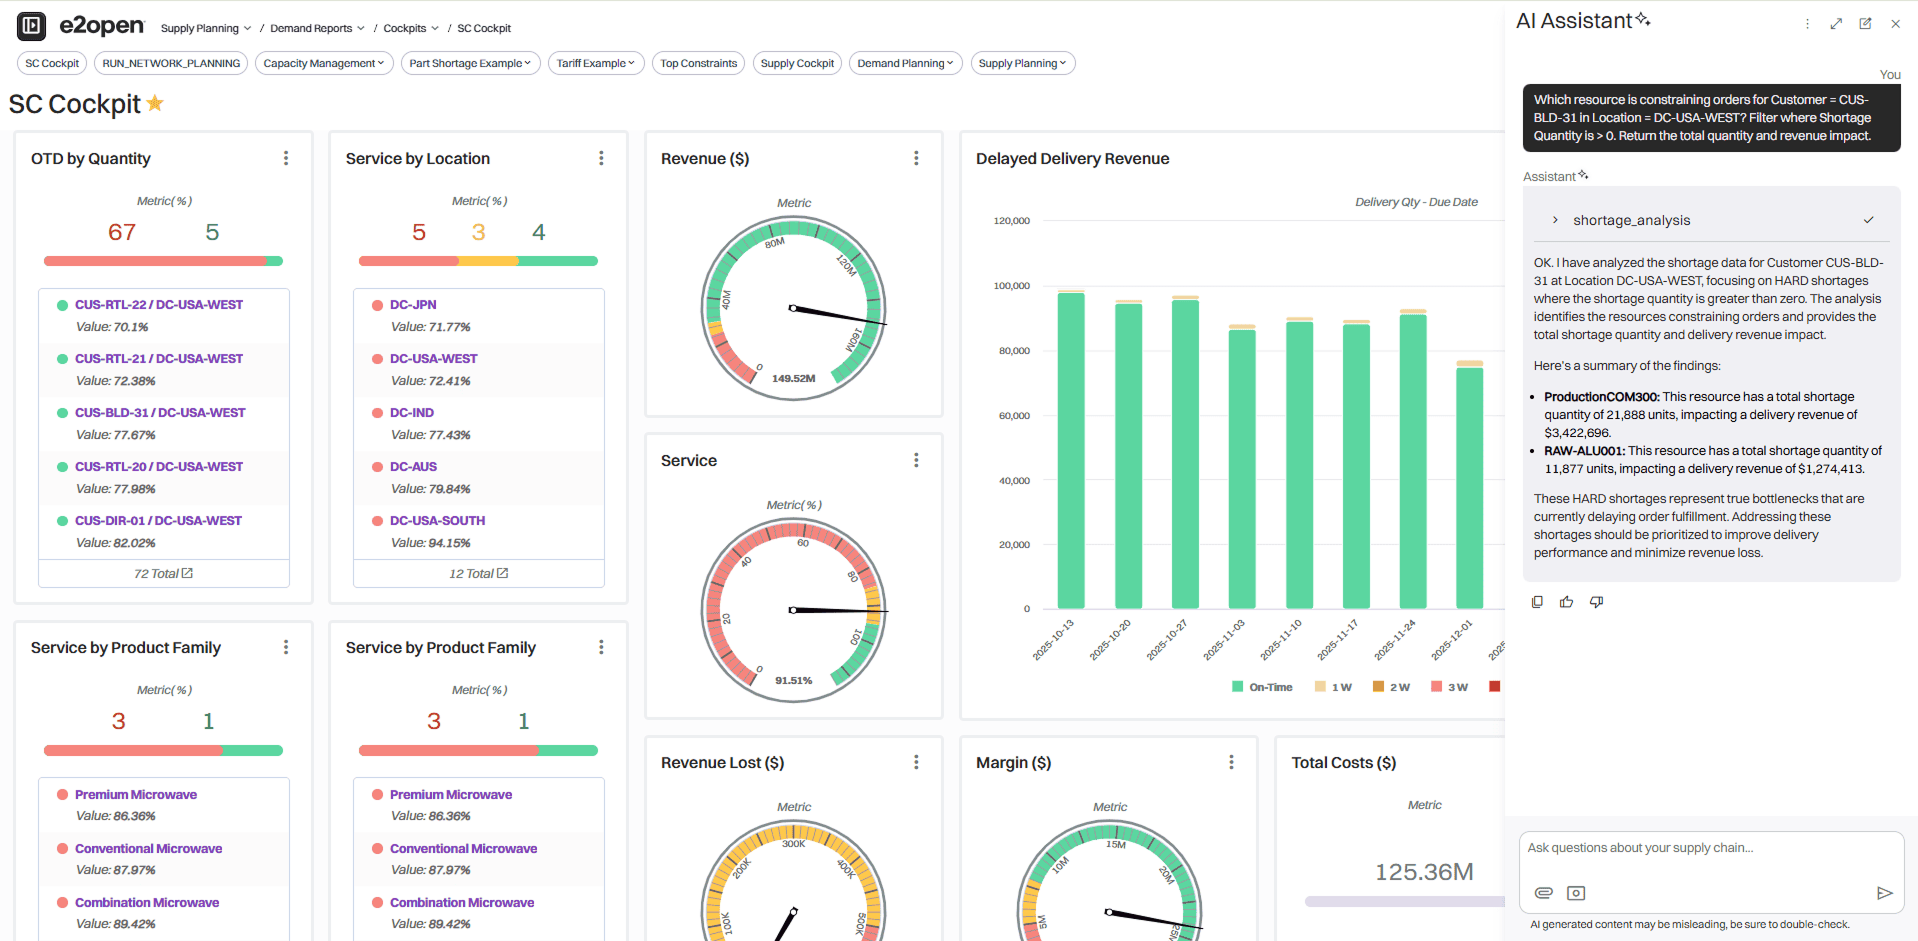Copy the assistant's response to clipboard
The height and width of the screenshot is (941, 1918).
click(x=1537, y=602)
